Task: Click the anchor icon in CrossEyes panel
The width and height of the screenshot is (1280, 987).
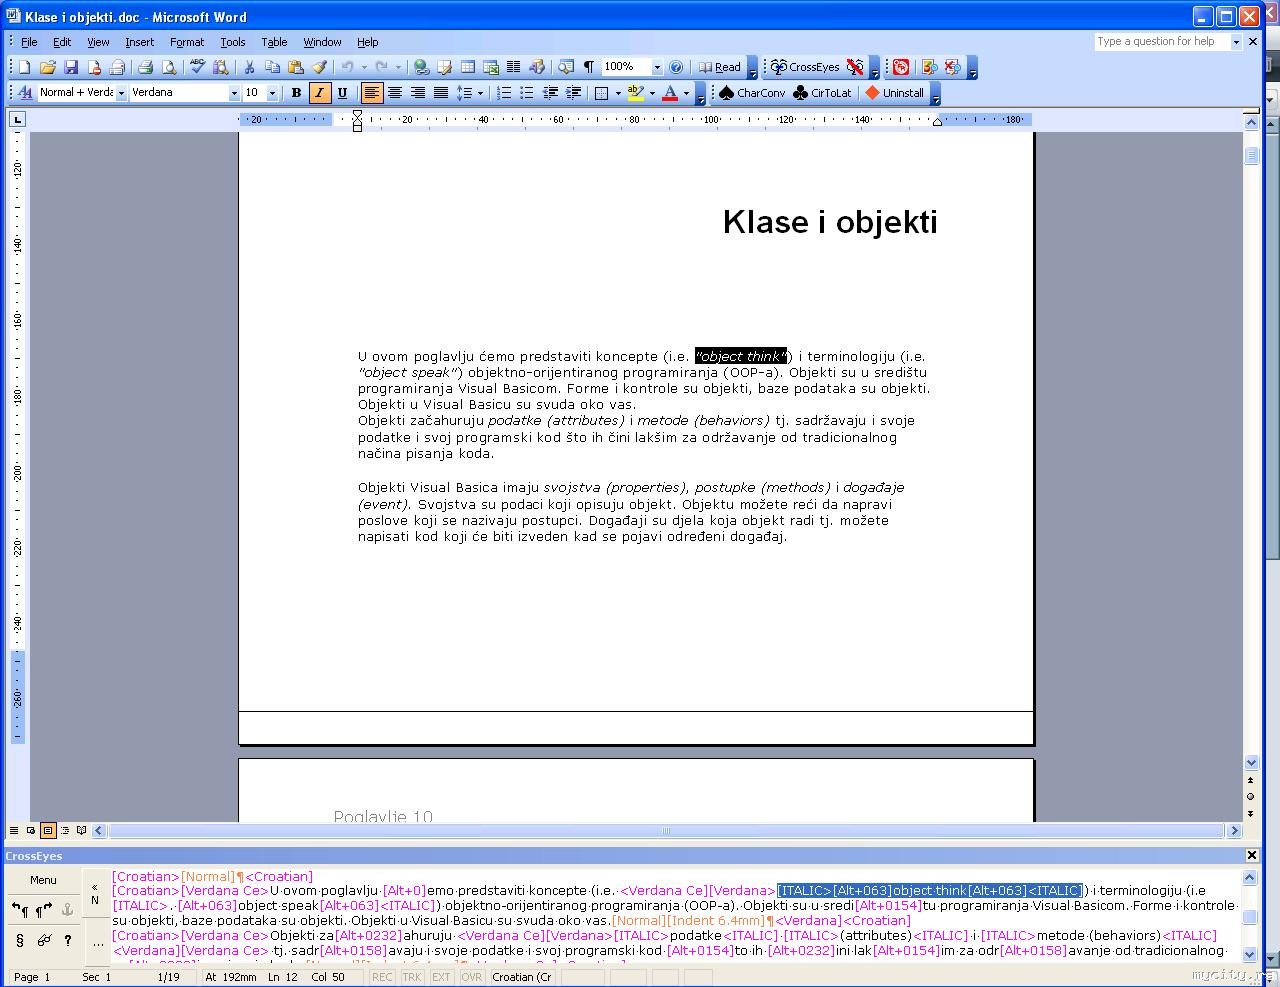Action: pyautogui.click(x=67, y=910)
